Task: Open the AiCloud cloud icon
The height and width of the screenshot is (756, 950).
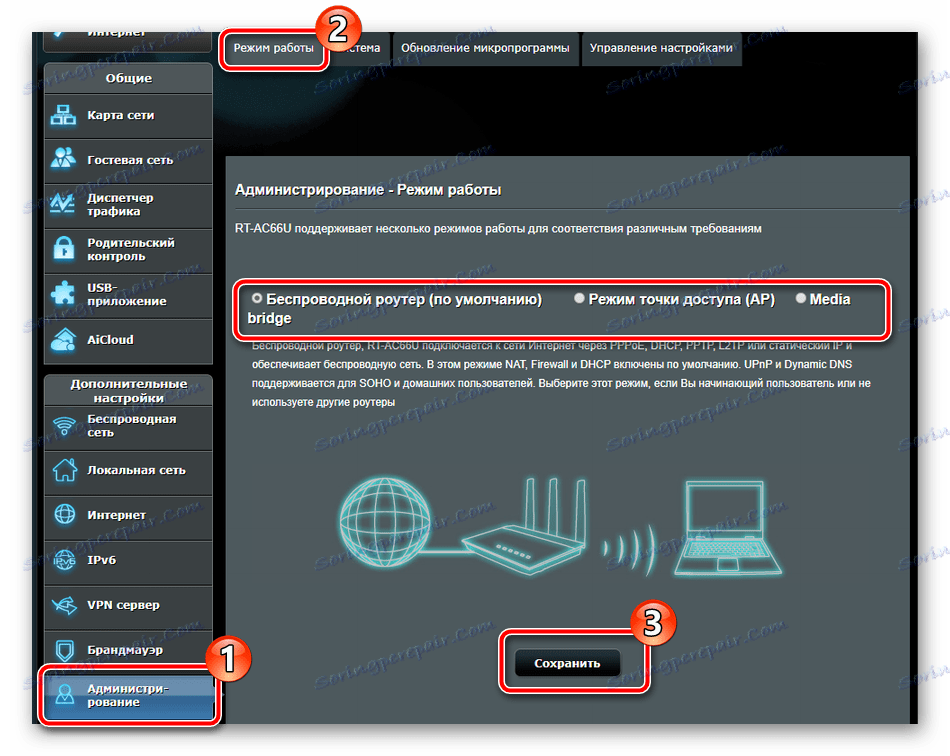Action: pos(63,339)
